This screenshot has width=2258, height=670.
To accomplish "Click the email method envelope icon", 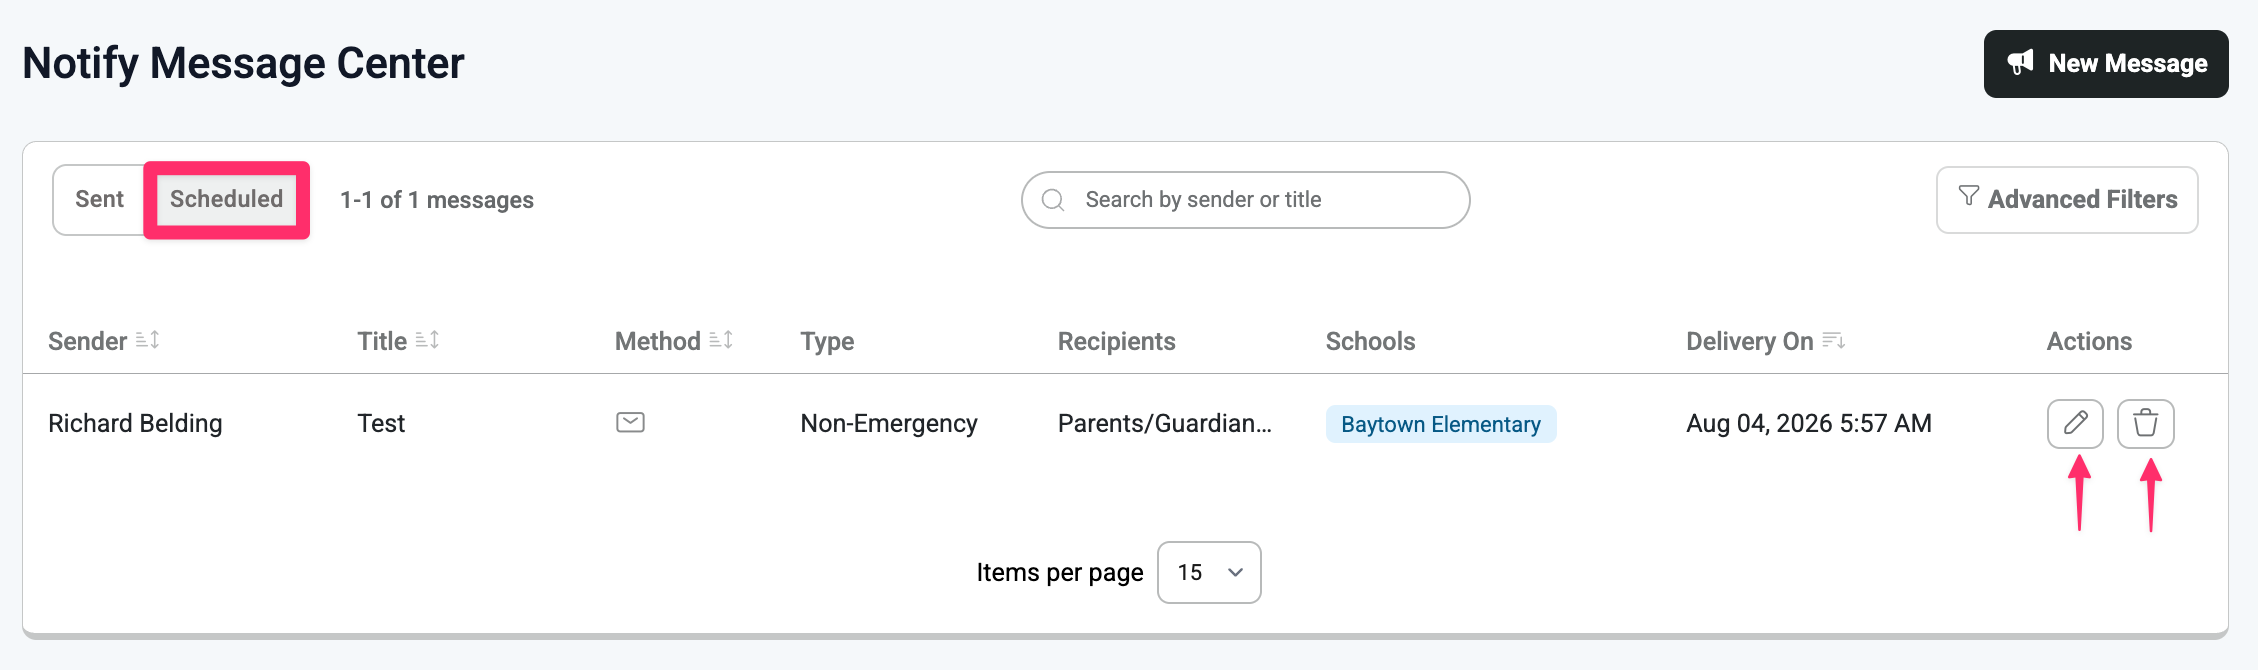I will [x=630, y=422].
